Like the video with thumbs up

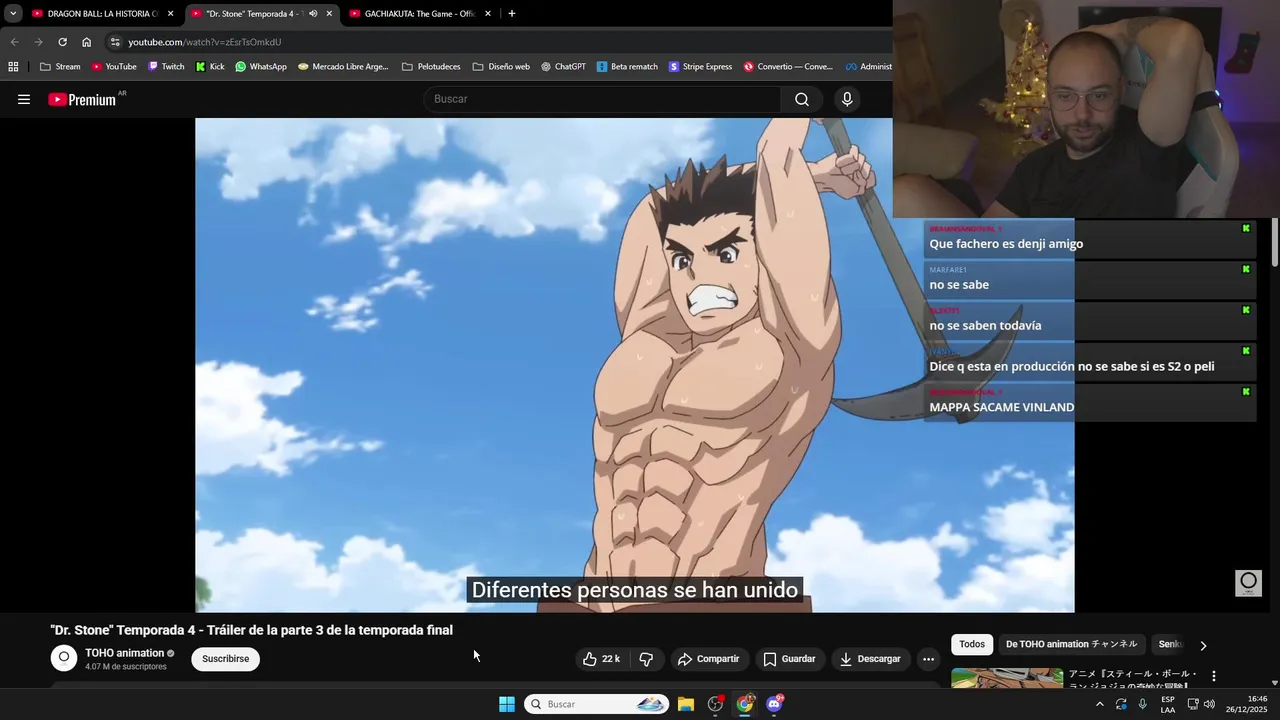(602, 659)
